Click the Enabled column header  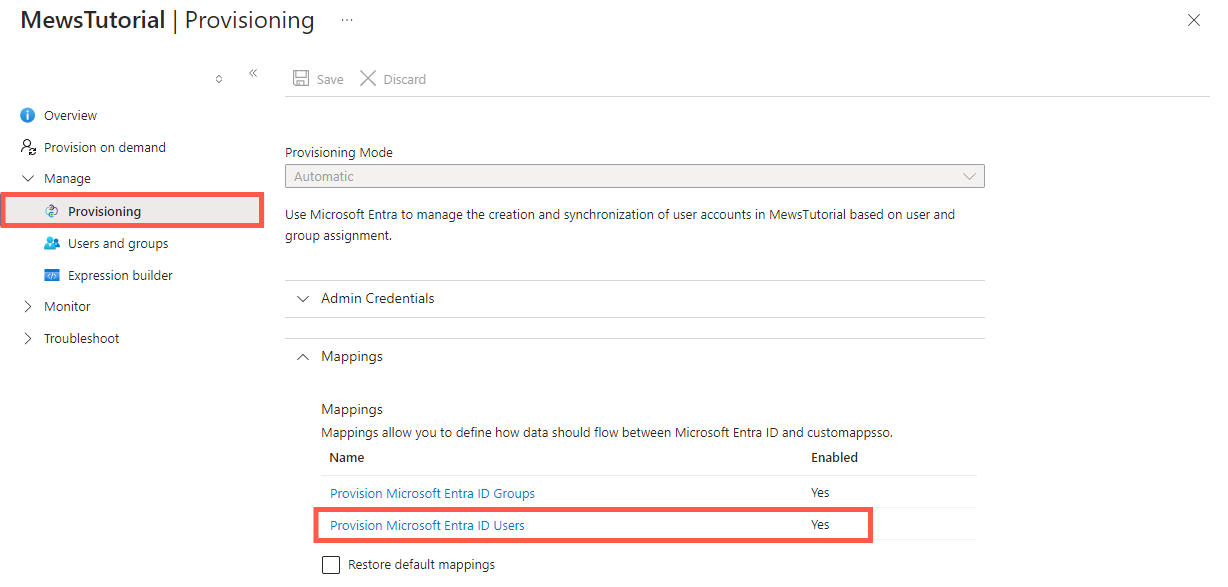tap(834, 458)
